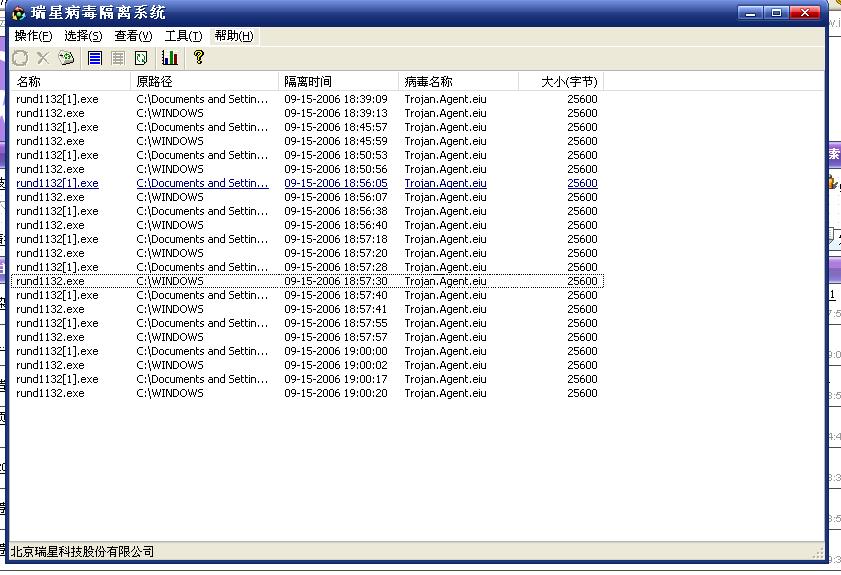The width and height of the screenshot is (841, 575).
Task: Click the underlined C:\Documents and Settin... path
Action: click(x=202, y=183)
